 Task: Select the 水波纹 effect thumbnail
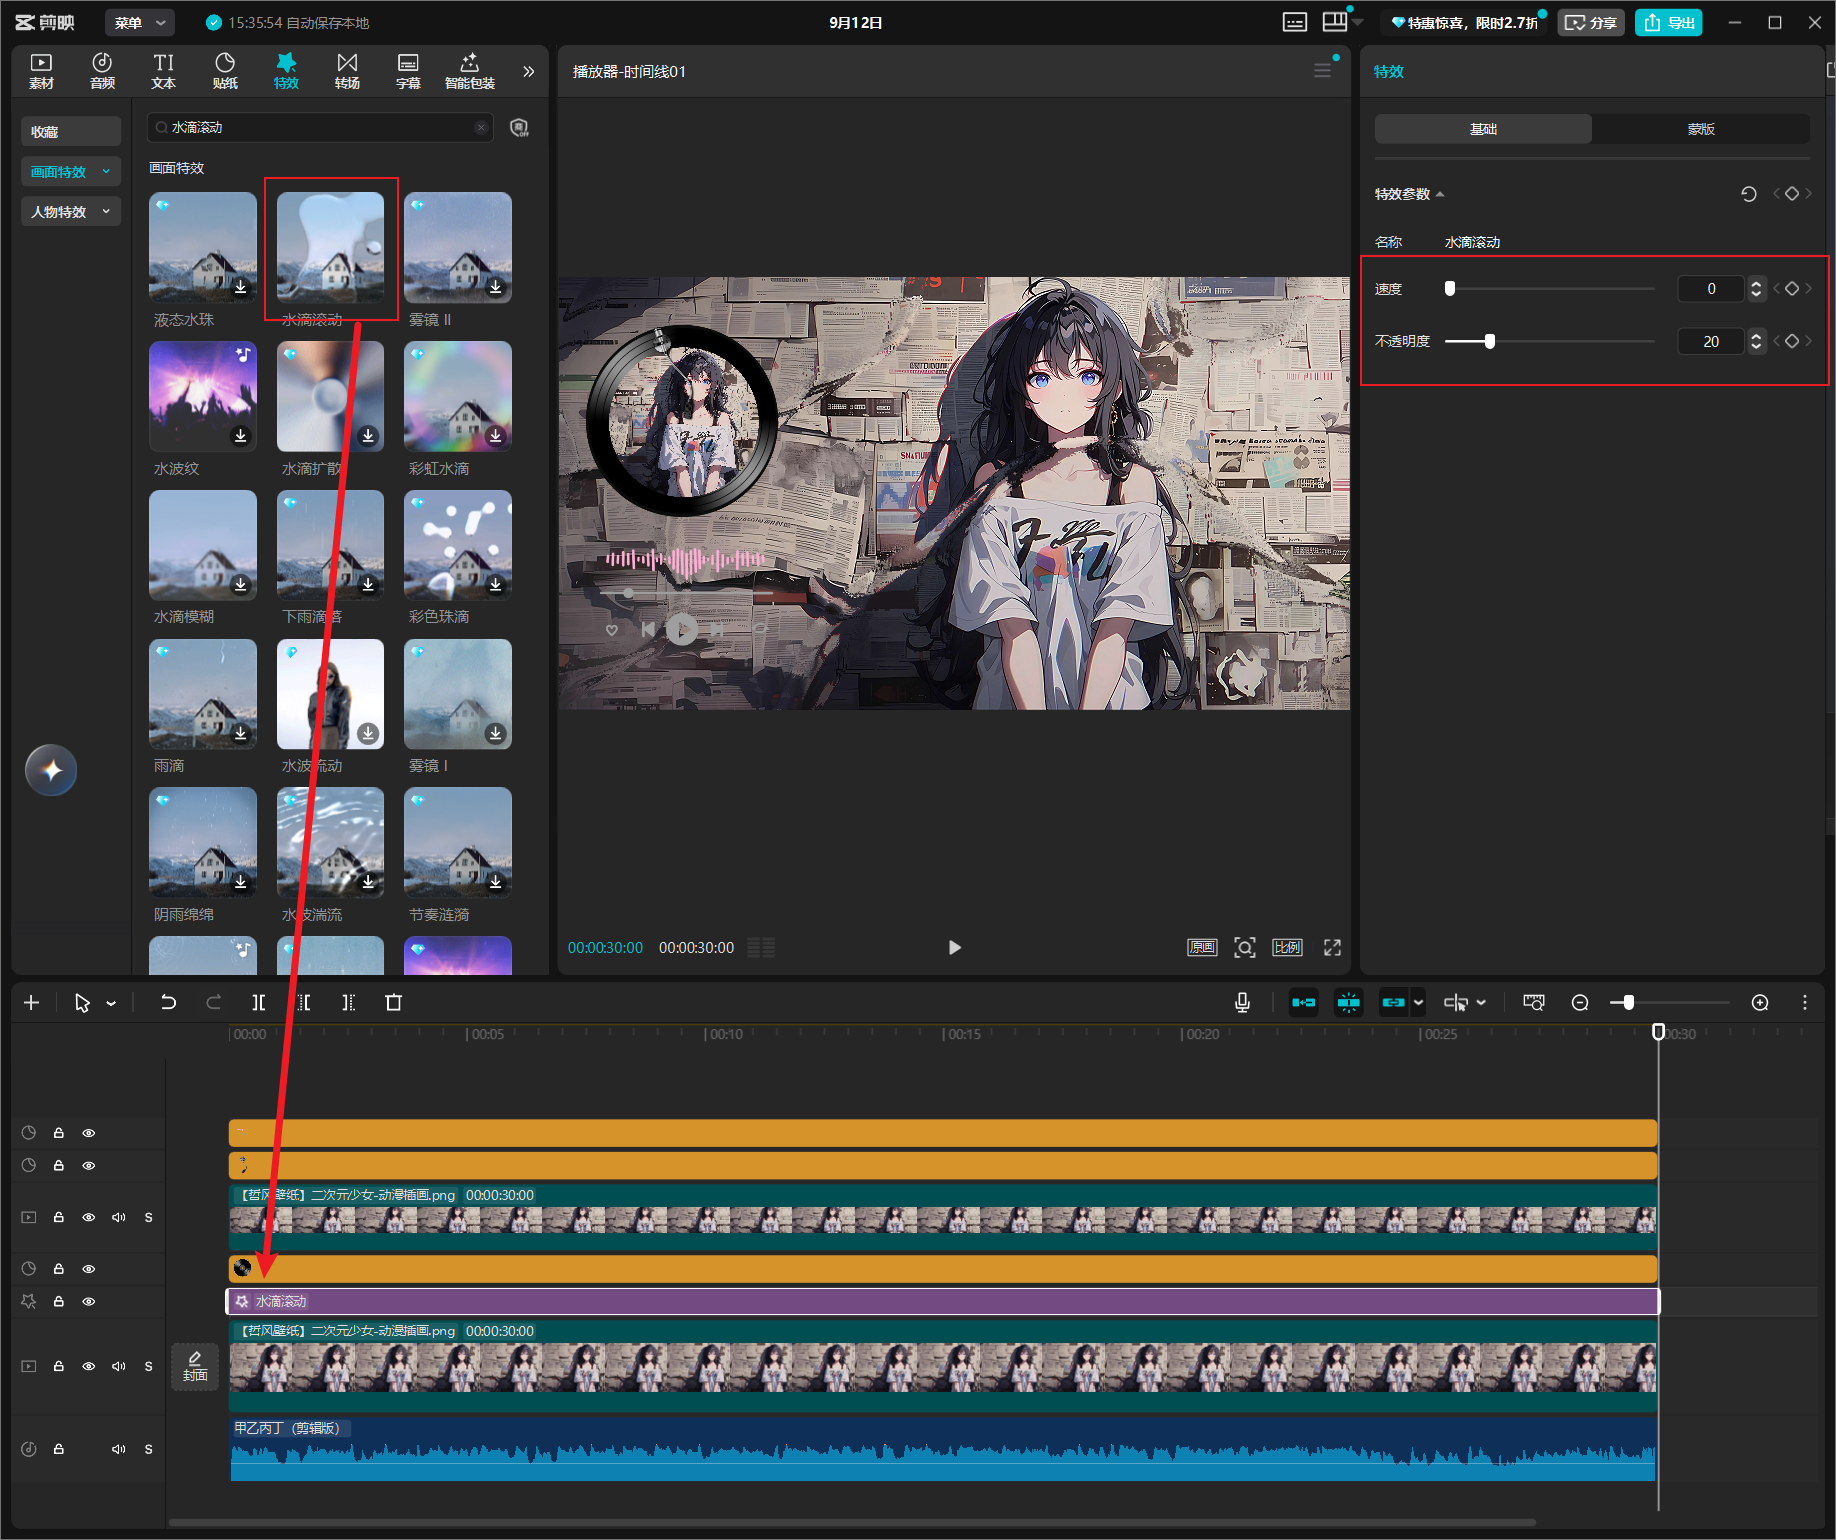point(203,396)
